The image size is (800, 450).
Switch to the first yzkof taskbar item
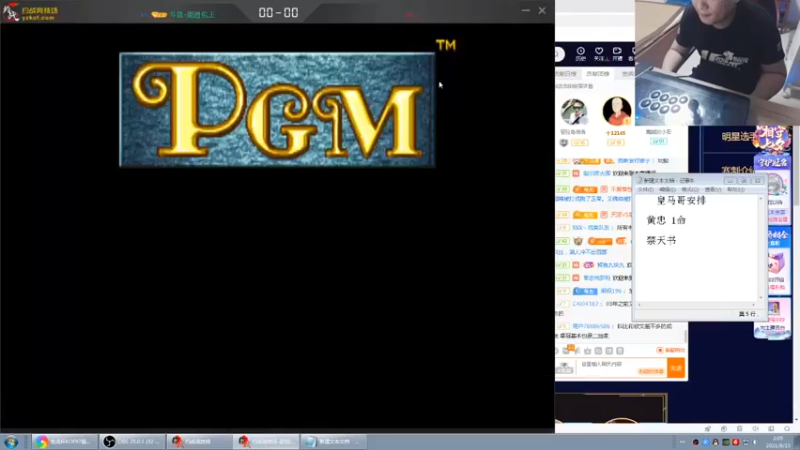pyautogui.click(x=199, y=442)
